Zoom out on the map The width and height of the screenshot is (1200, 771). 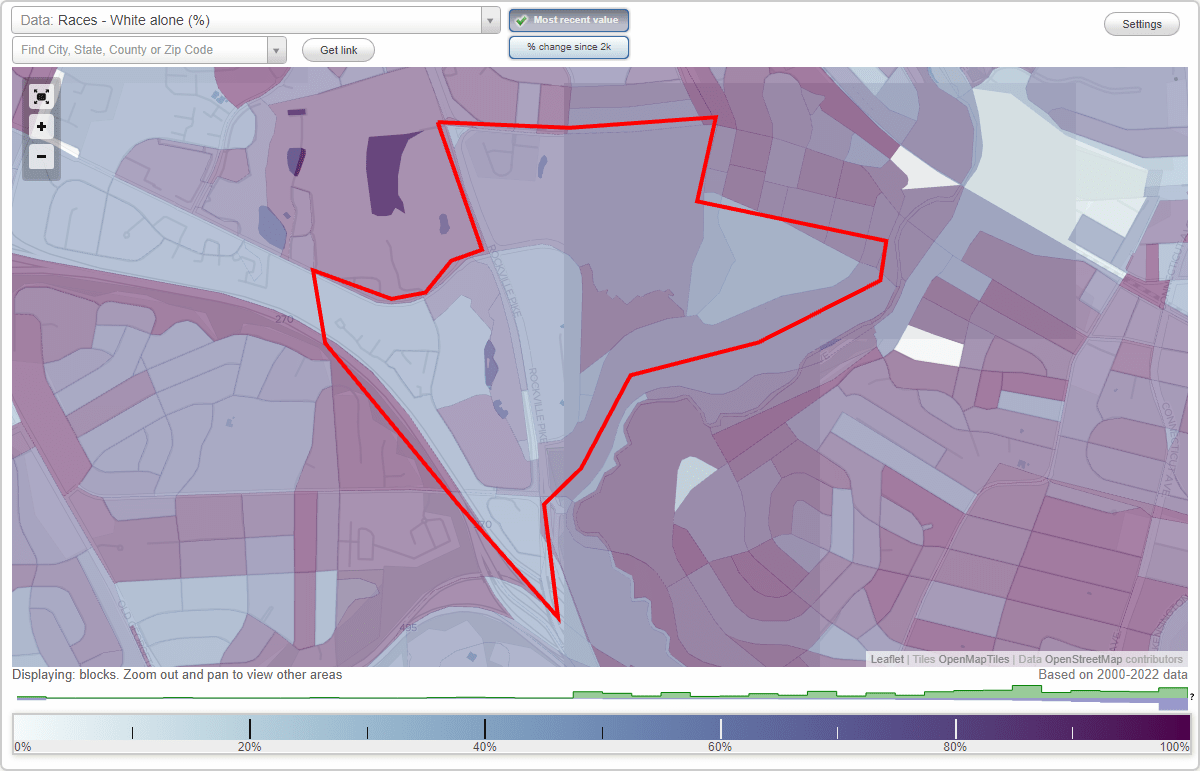[41, 156]
